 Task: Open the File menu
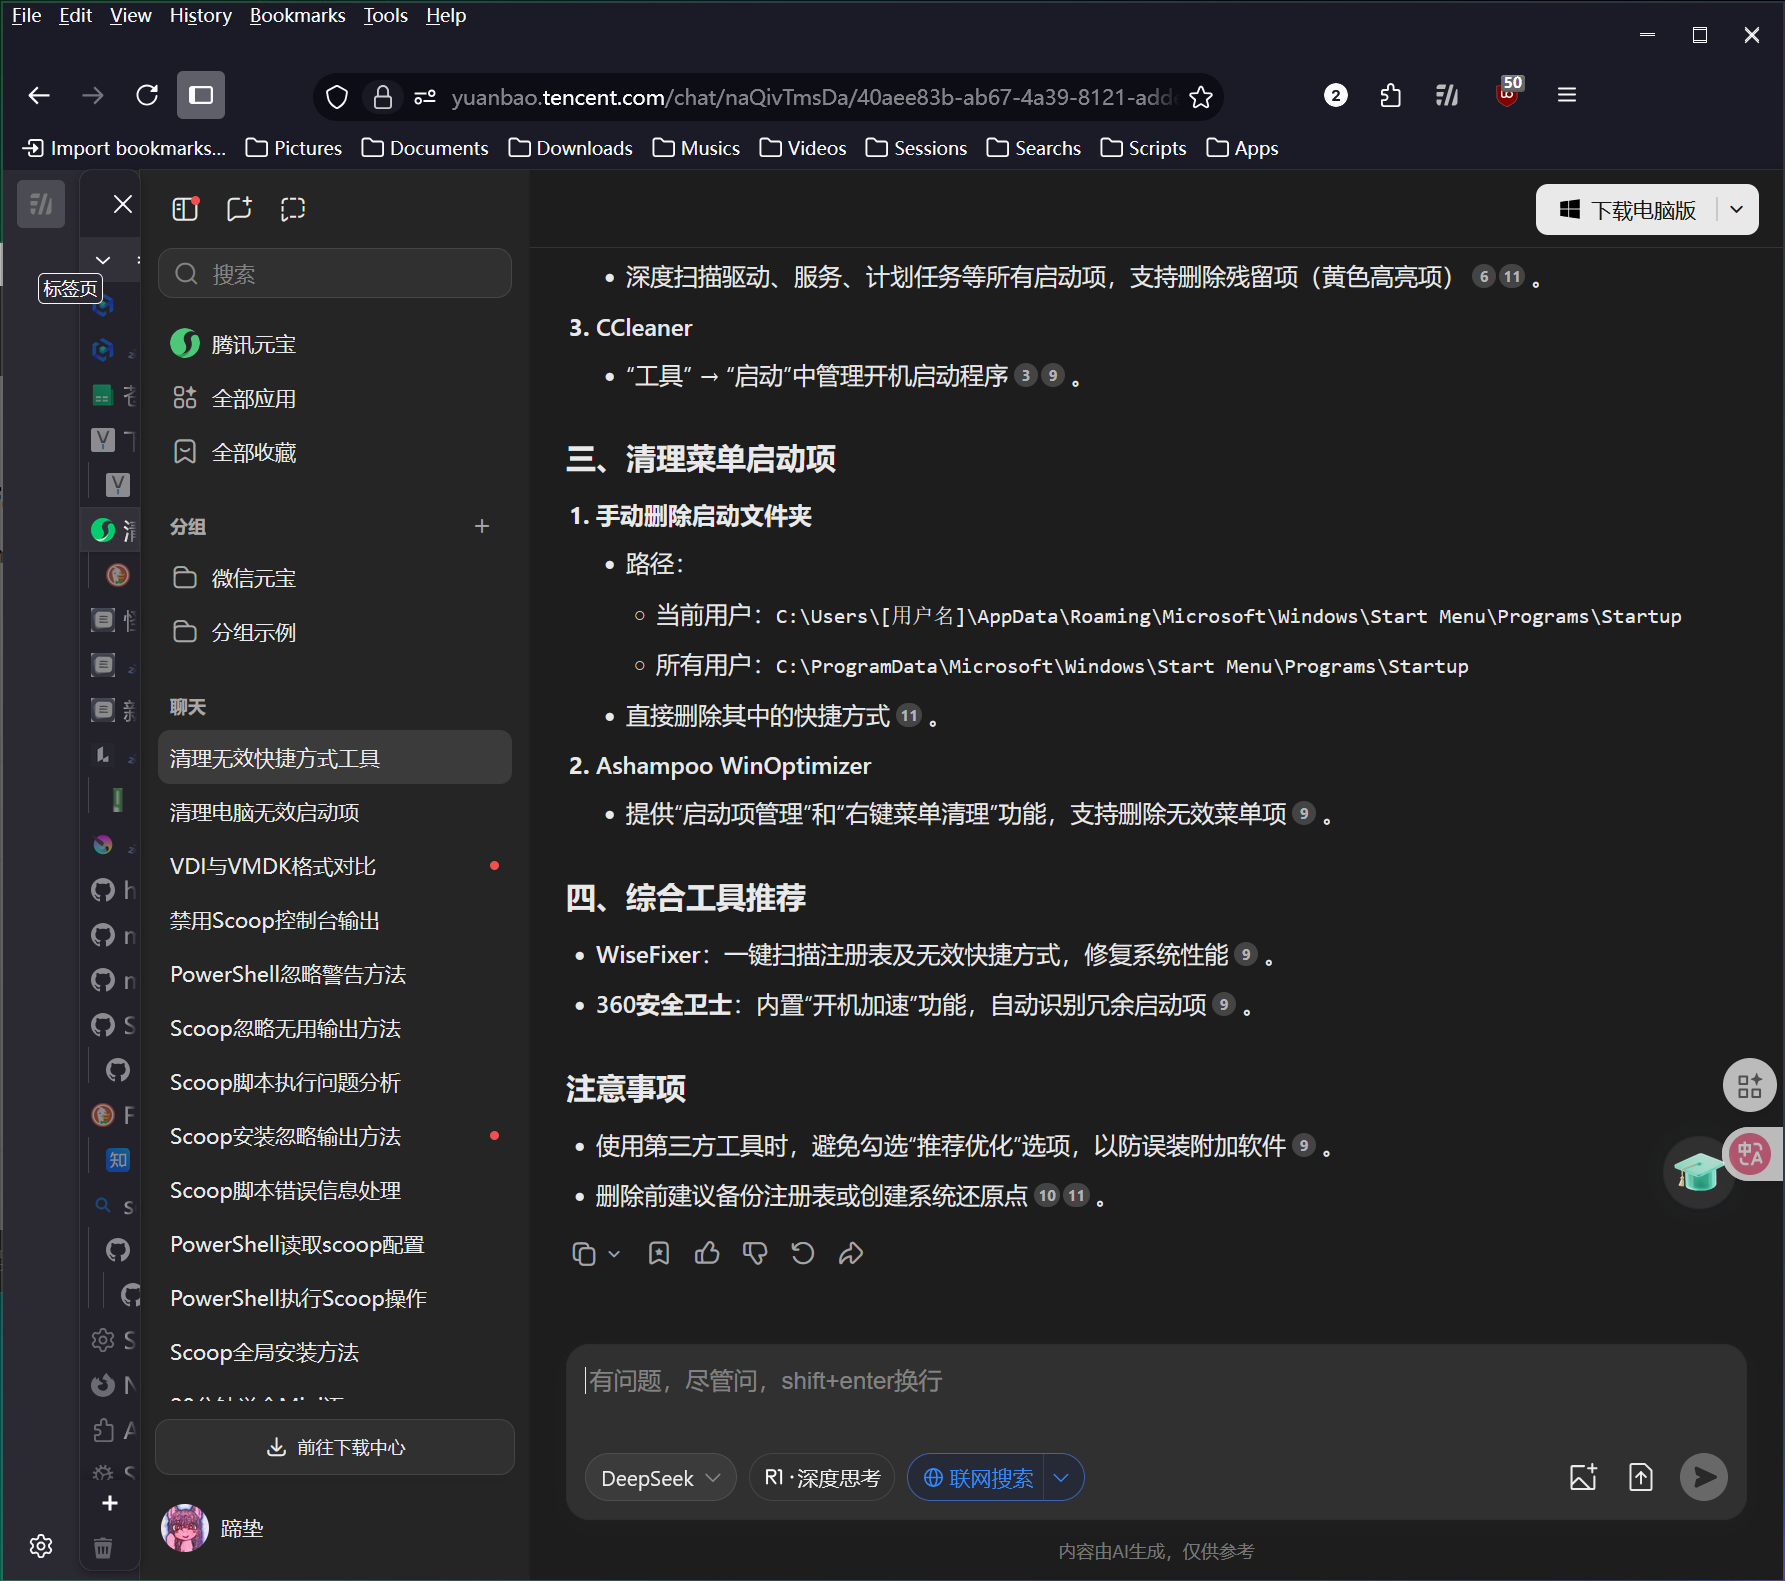(26, 15)
